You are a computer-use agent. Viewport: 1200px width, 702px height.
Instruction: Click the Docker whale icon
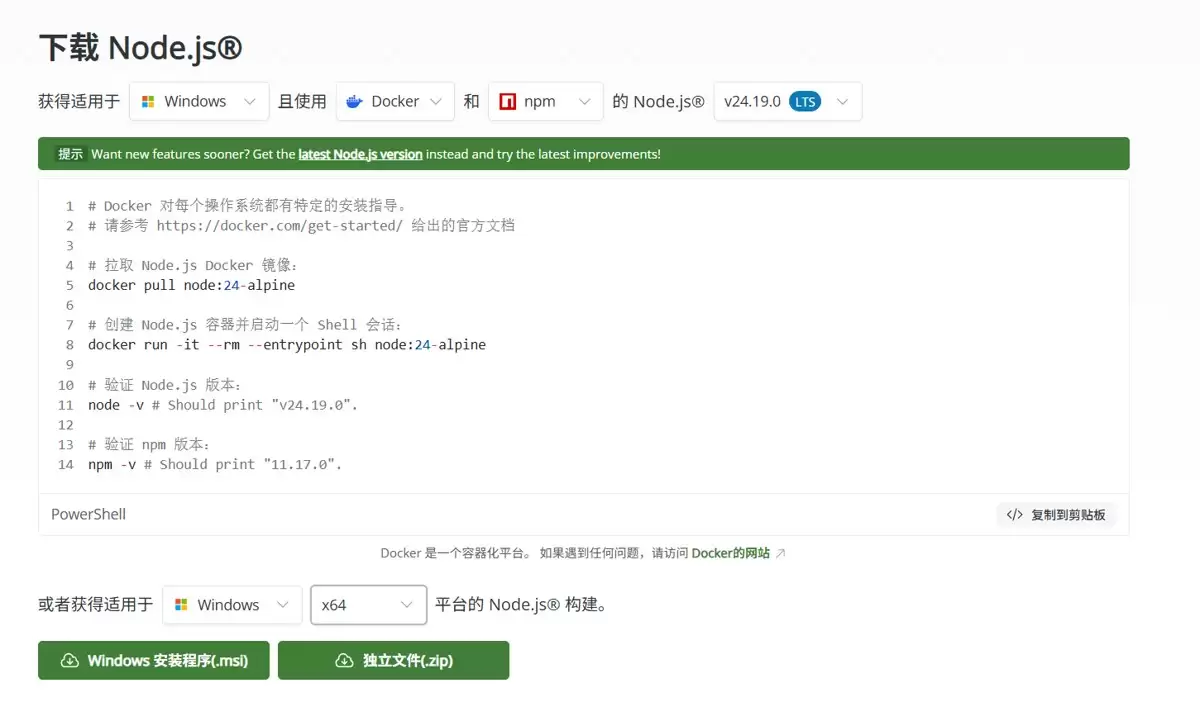point(355,101)
